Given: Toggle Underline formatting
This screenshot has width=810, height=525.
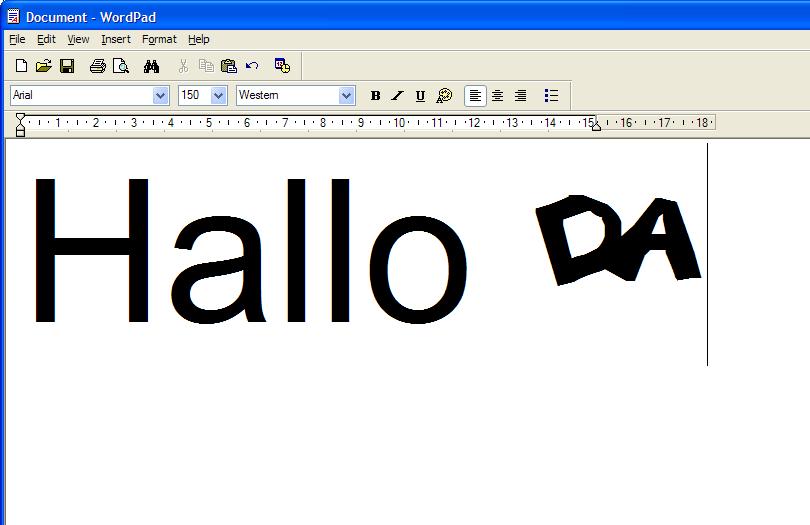Looking at the screenshot, I should click(x=420, y=96).
